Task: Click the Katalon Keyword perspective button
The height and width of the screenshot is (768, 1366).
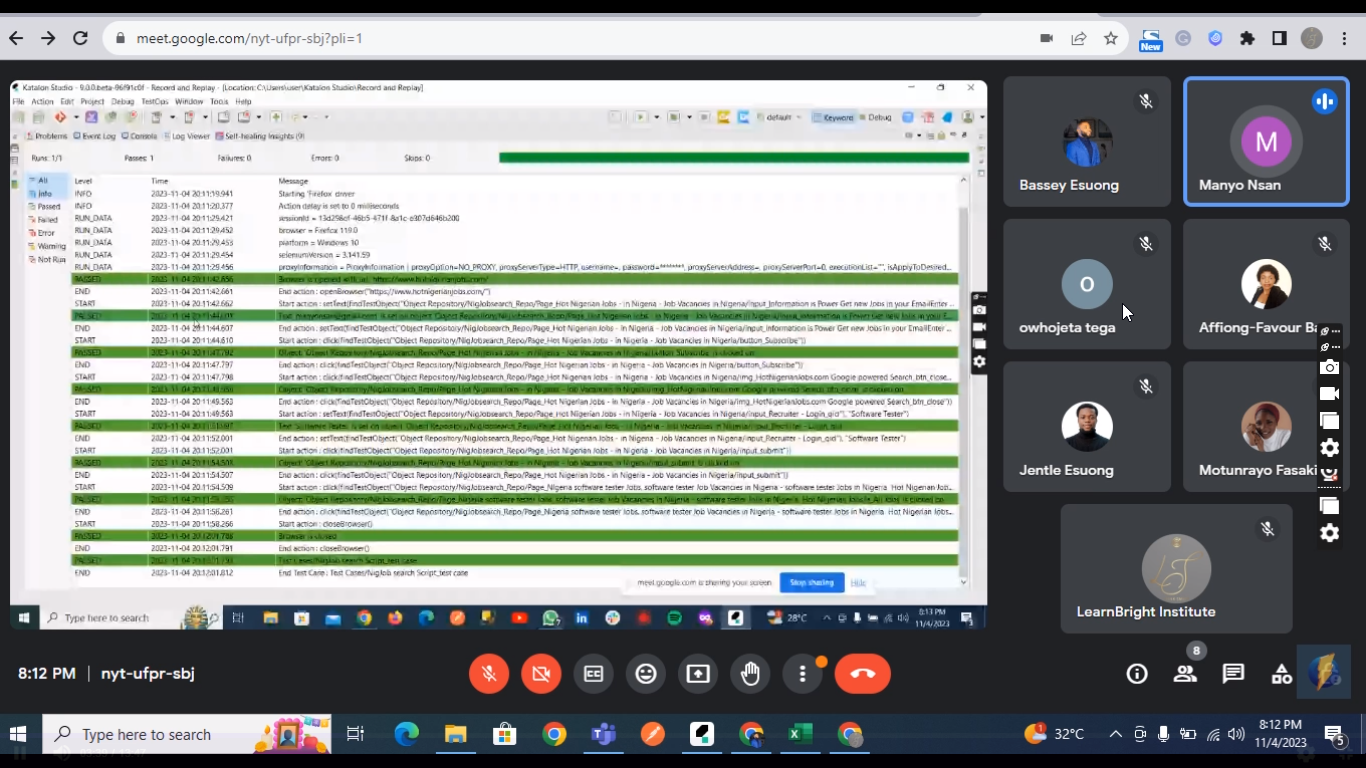Action: tap(833, 118)
